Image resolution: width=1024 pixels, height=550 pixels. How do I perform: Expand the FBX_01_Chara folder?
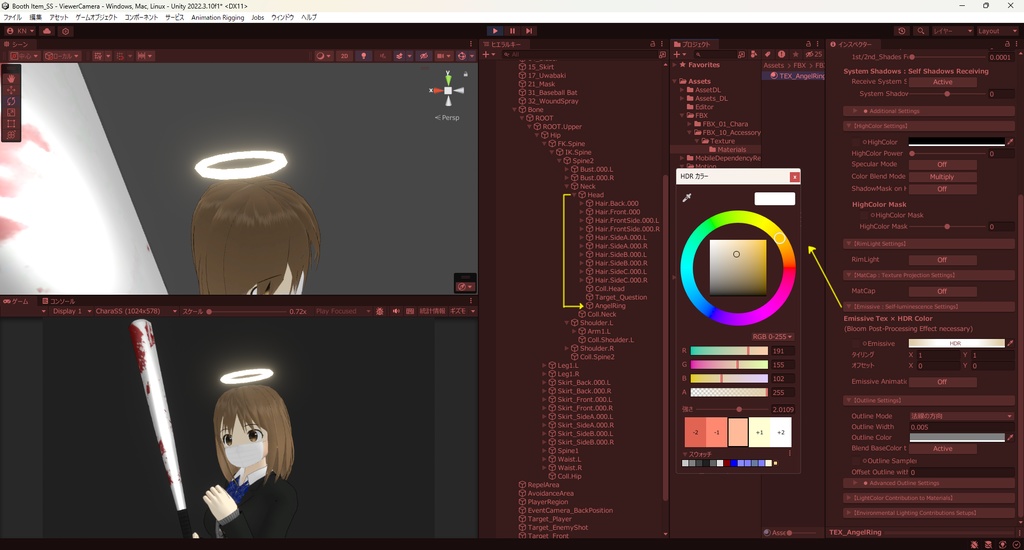689,123
